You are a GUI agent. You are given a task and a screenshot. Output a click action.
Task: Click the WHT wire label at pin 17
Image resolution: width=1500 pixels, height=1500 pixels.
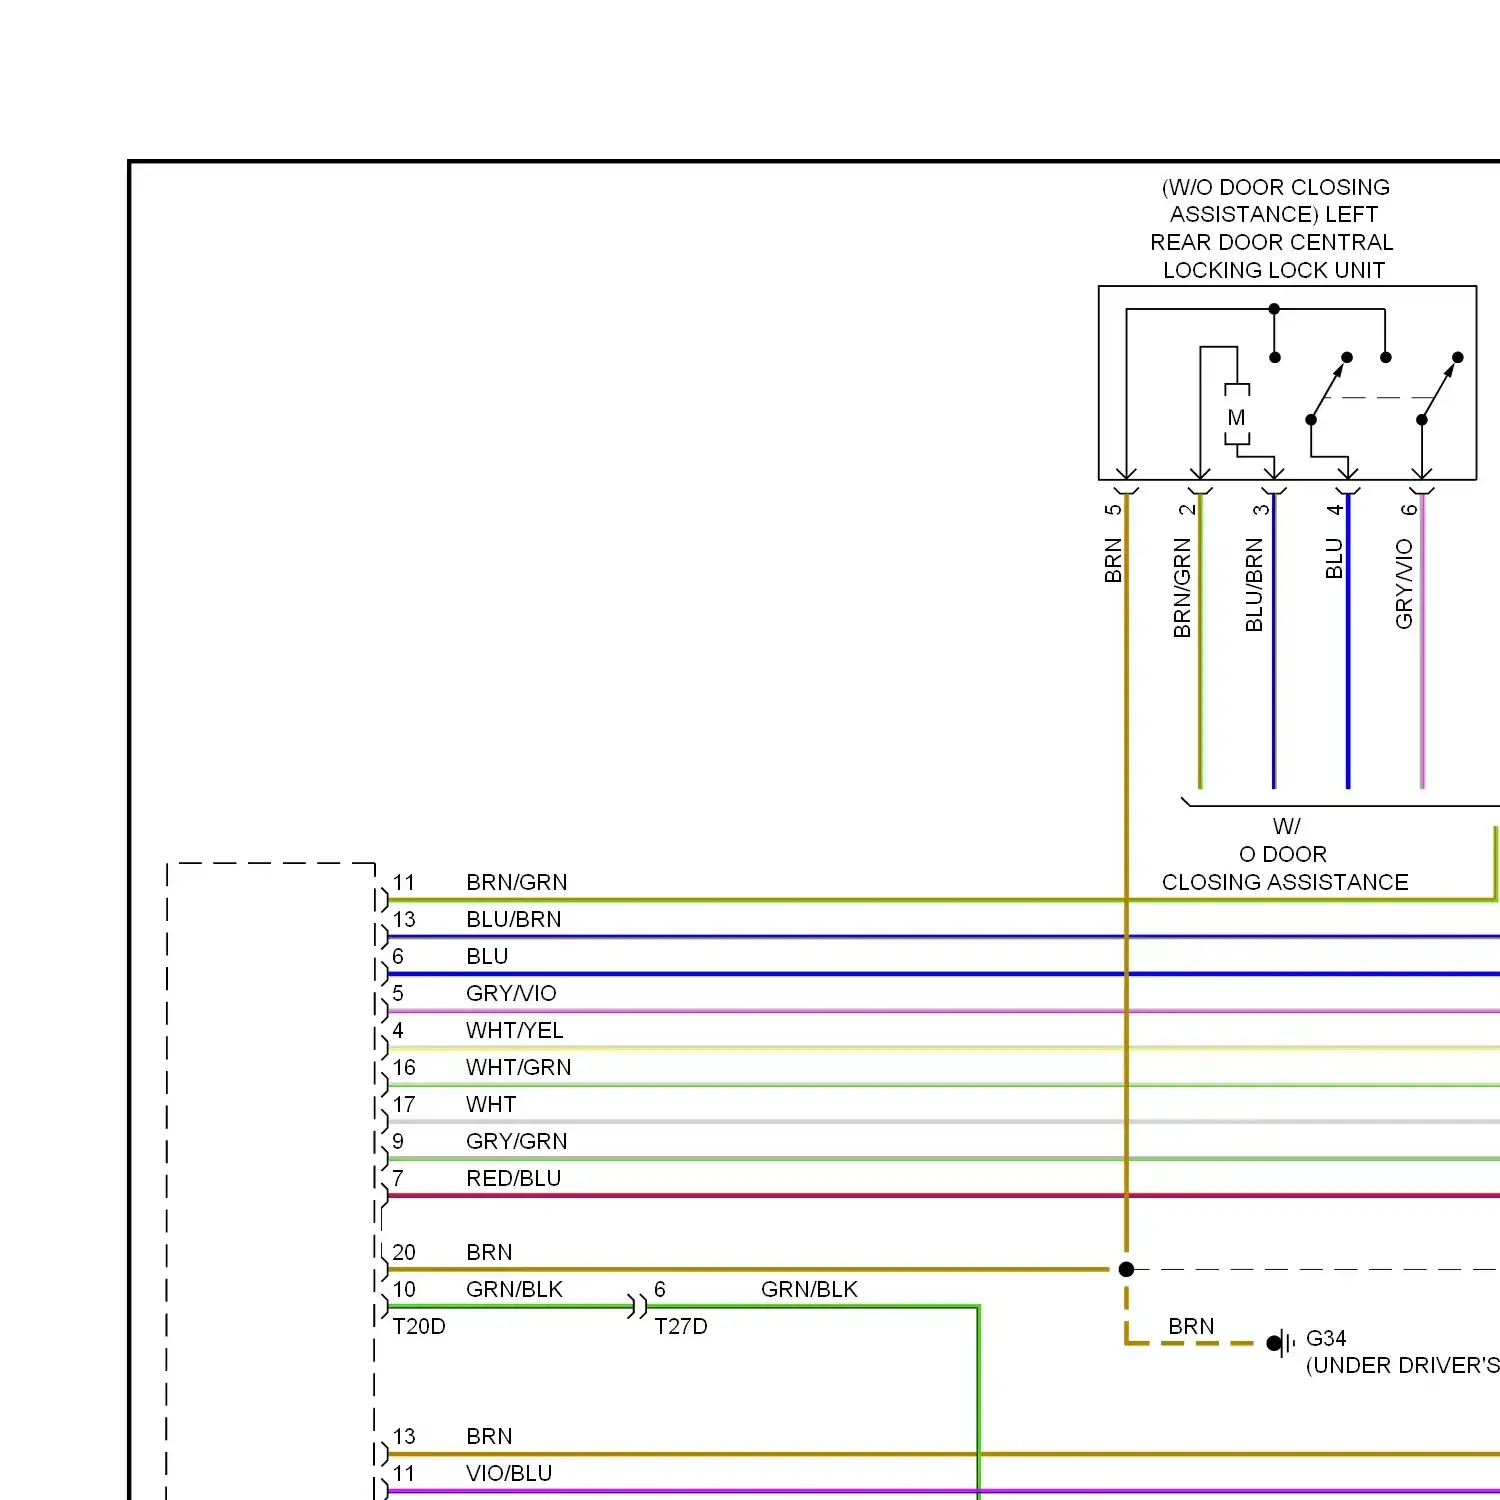point(491,1104)
